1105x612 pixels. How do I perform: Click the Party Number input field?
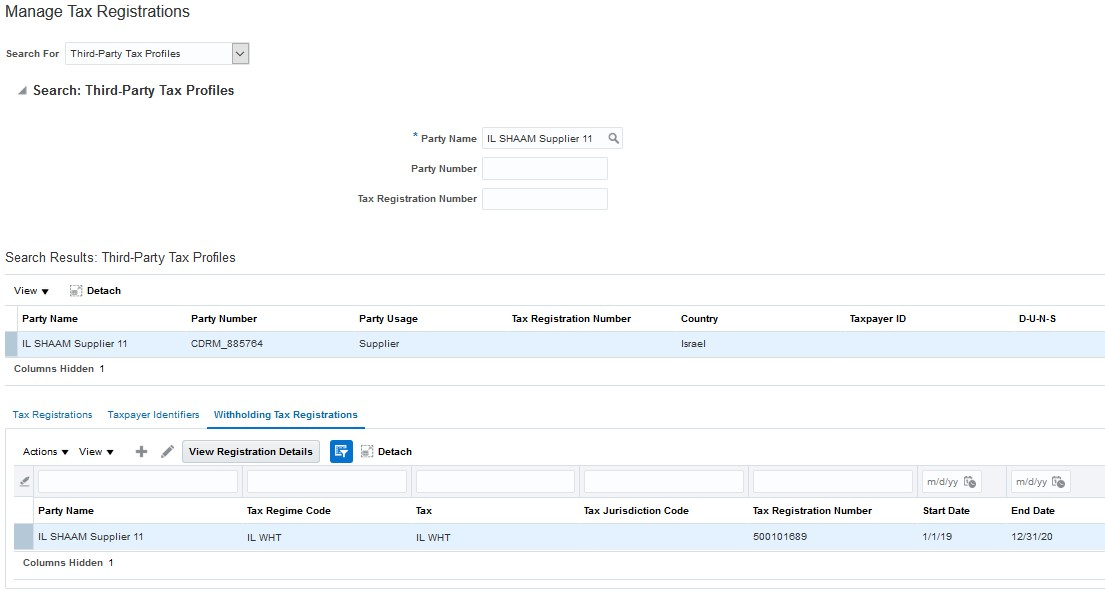(545, 169)
